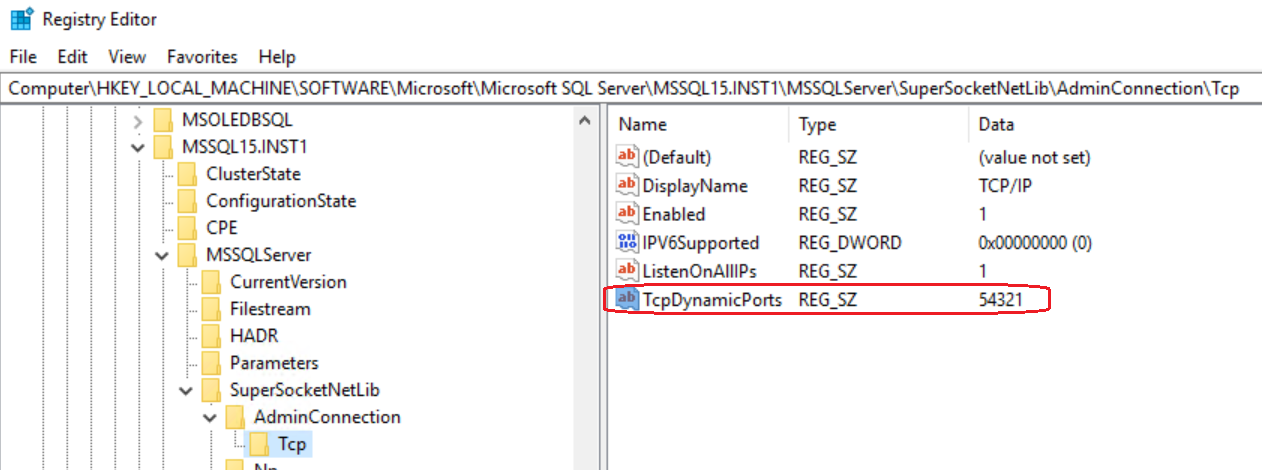Select the CPE folder icon
Screen dimensions: 1262x470
coord(188,228)
